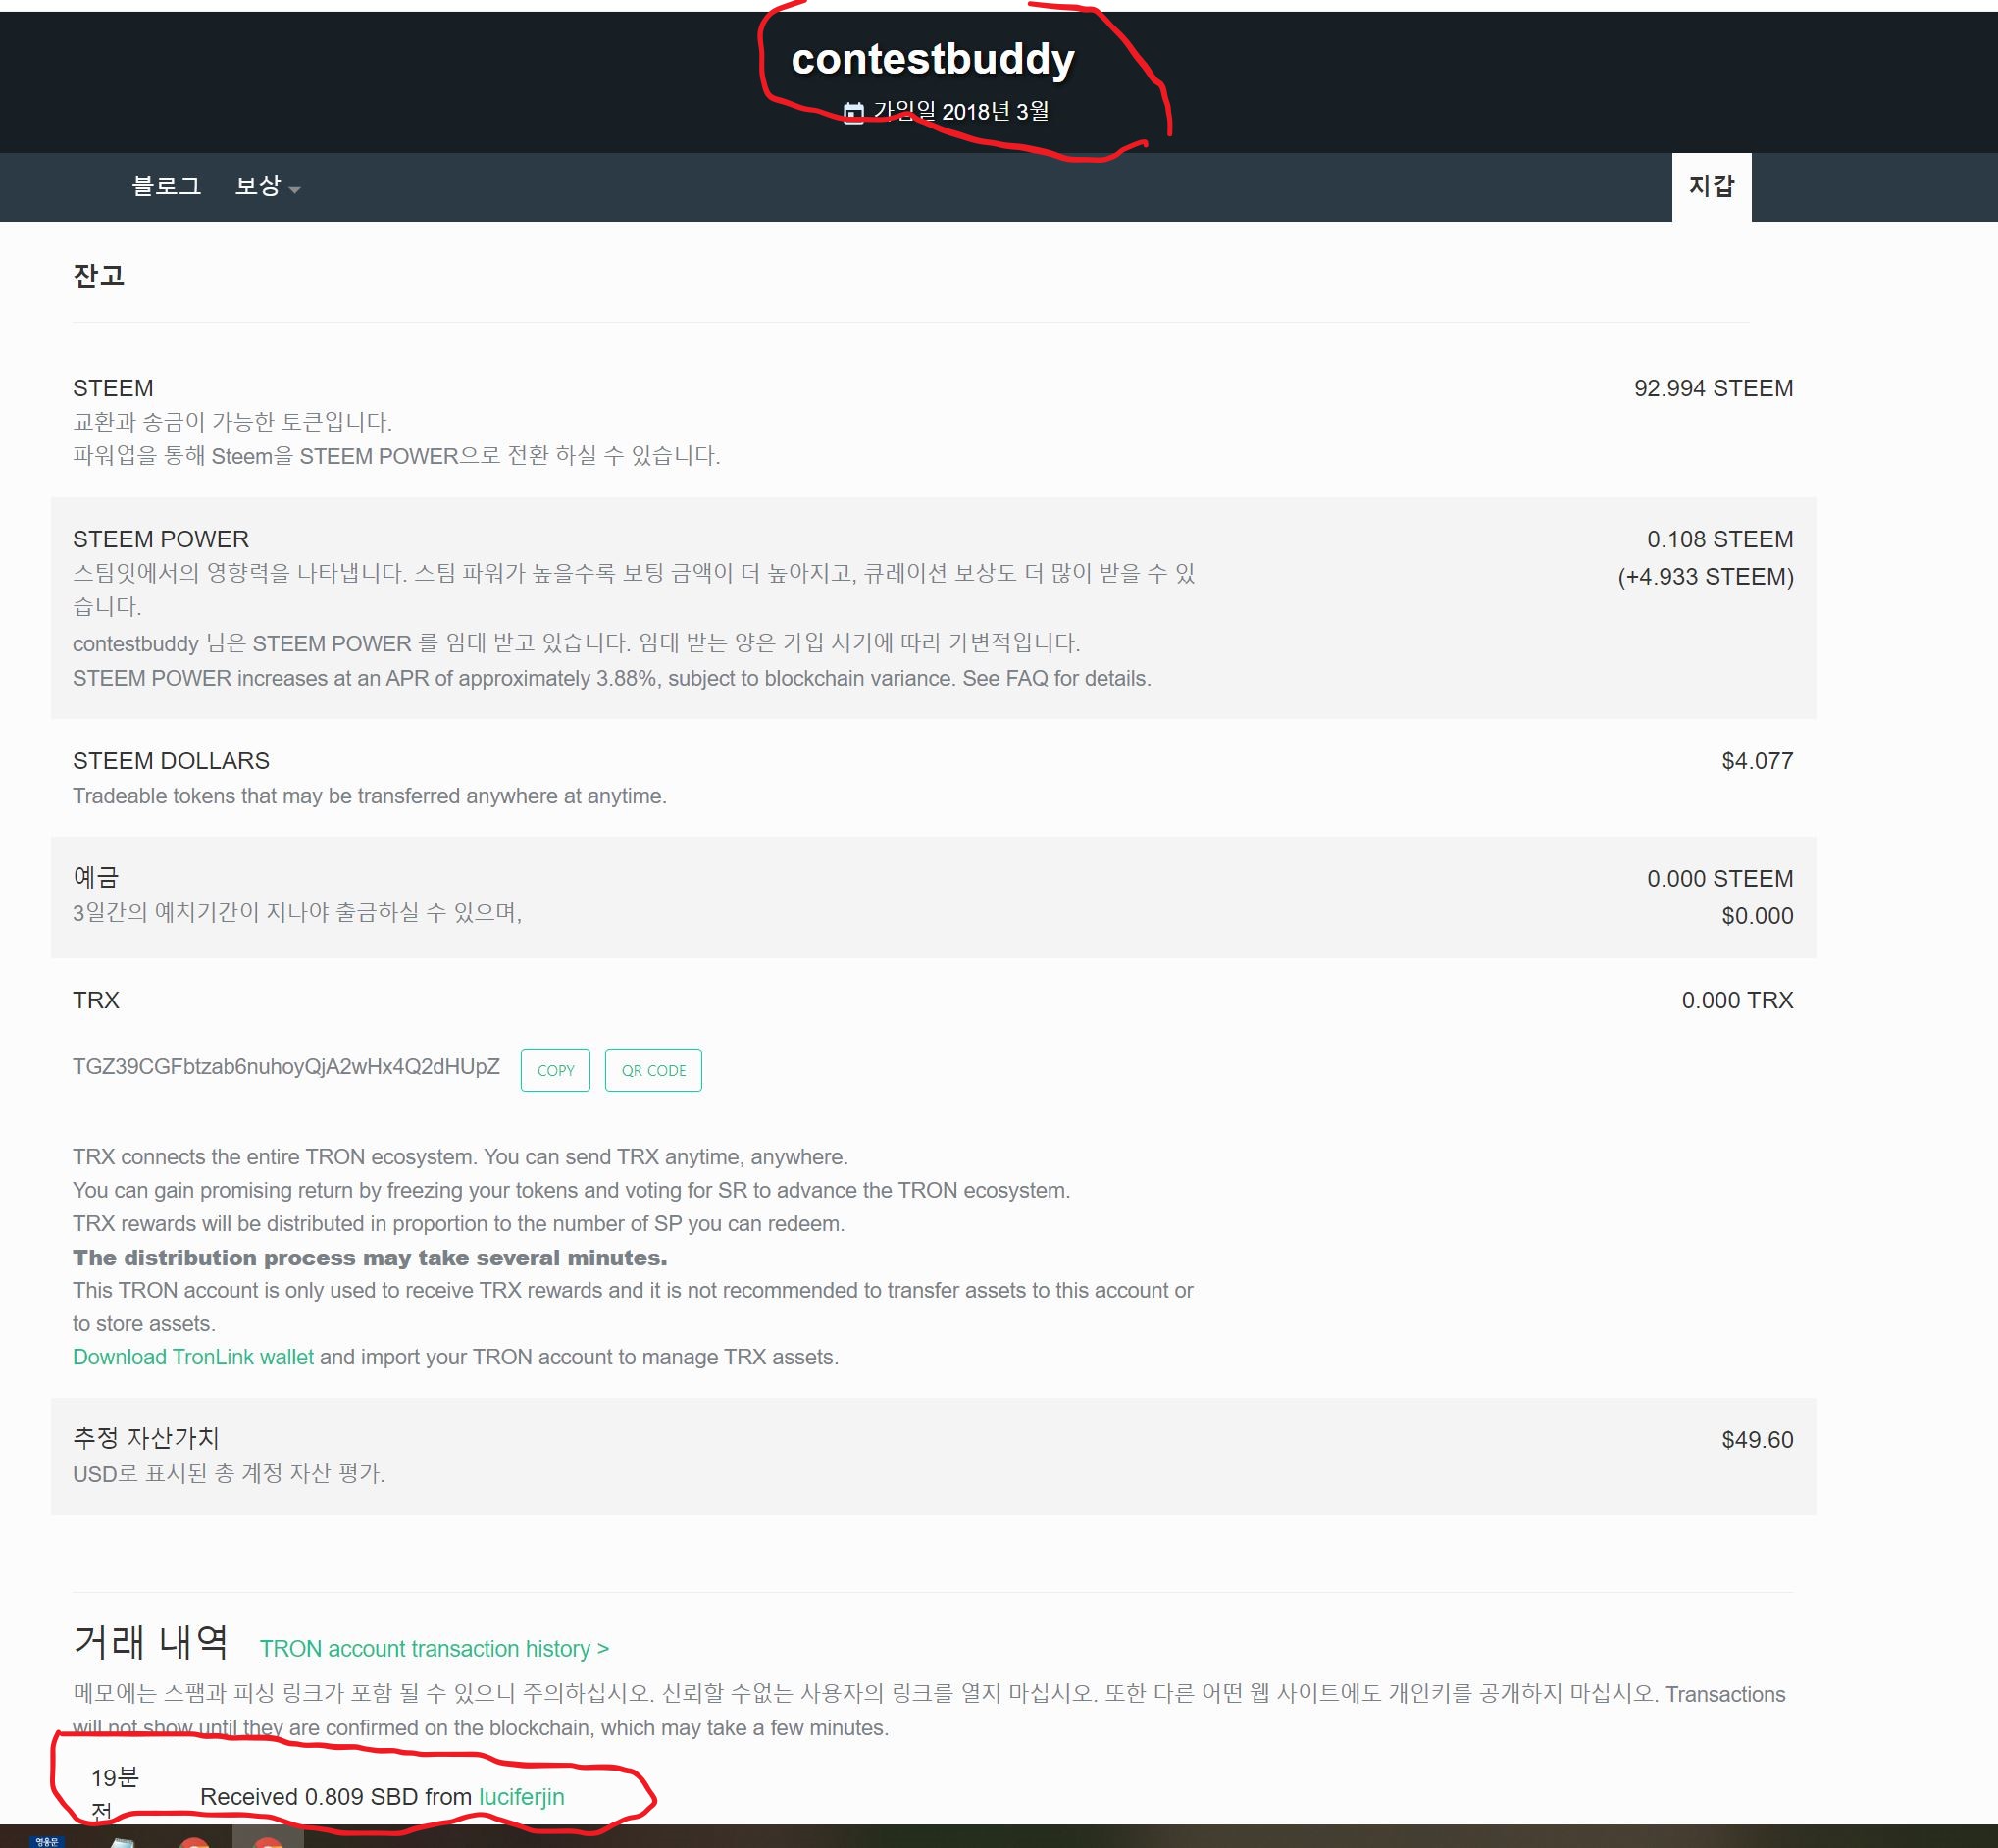Click the $4.077 Steem Dollars balance

click(x=1756, y=761)
